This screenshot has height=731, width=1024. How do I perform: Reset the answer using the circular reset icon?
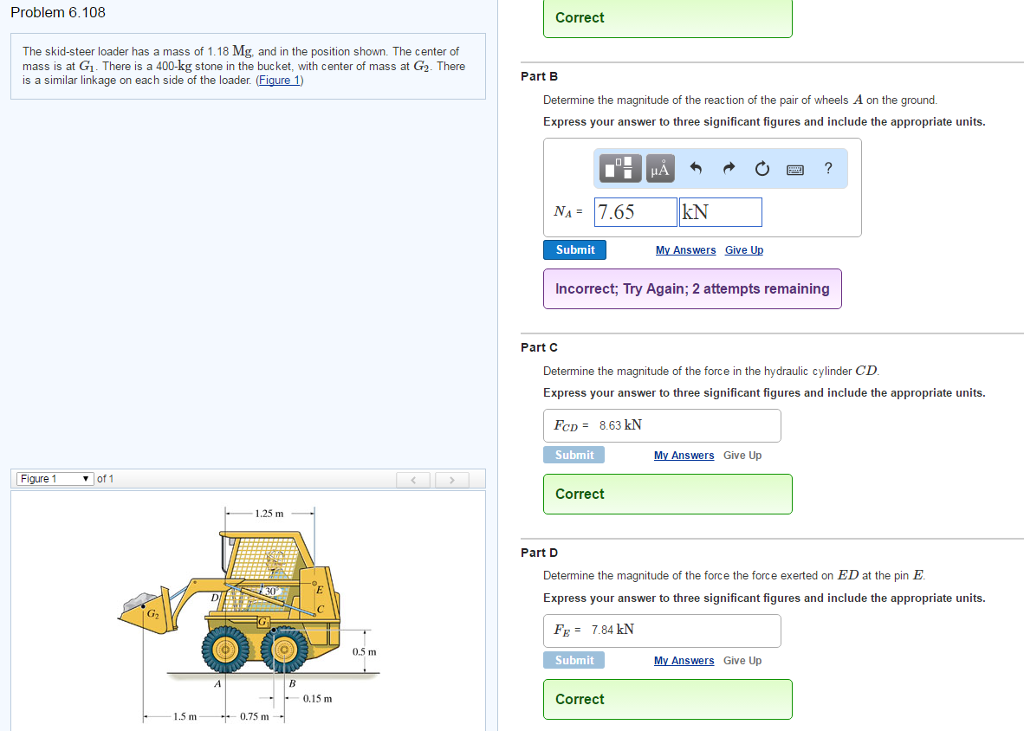761,168
